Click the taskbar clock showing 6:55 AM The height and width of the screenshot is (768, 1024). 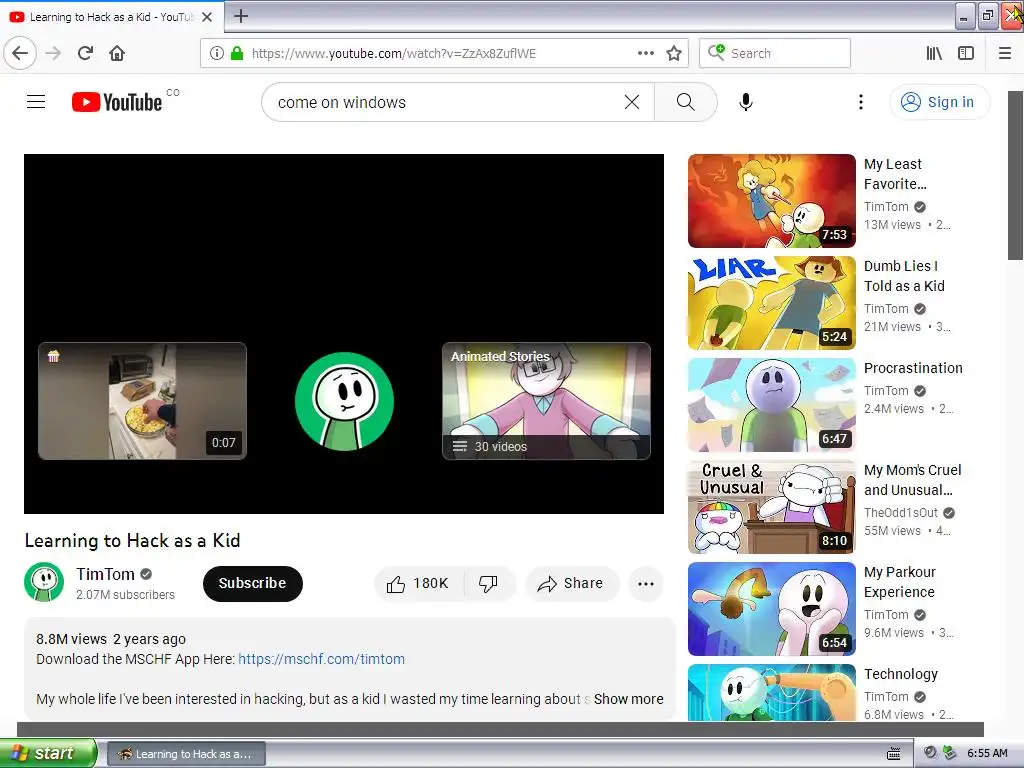pos(987,753)
